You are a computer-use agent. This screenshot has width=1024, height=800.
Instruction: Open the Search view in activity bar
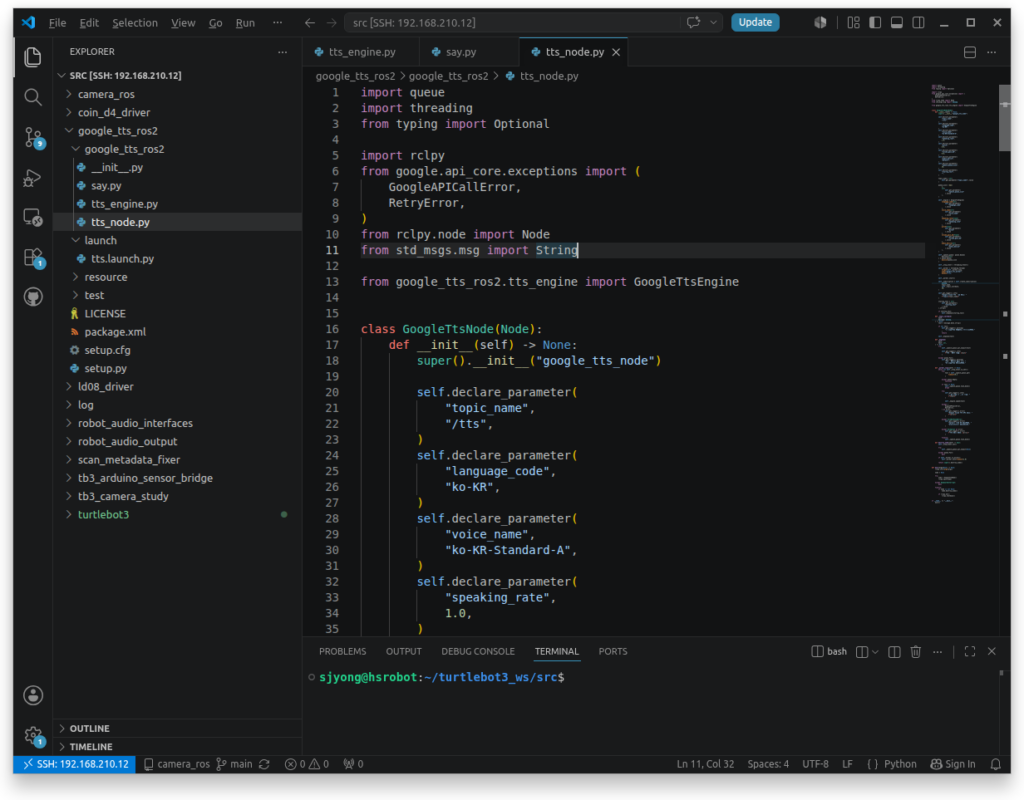(33, 97)
